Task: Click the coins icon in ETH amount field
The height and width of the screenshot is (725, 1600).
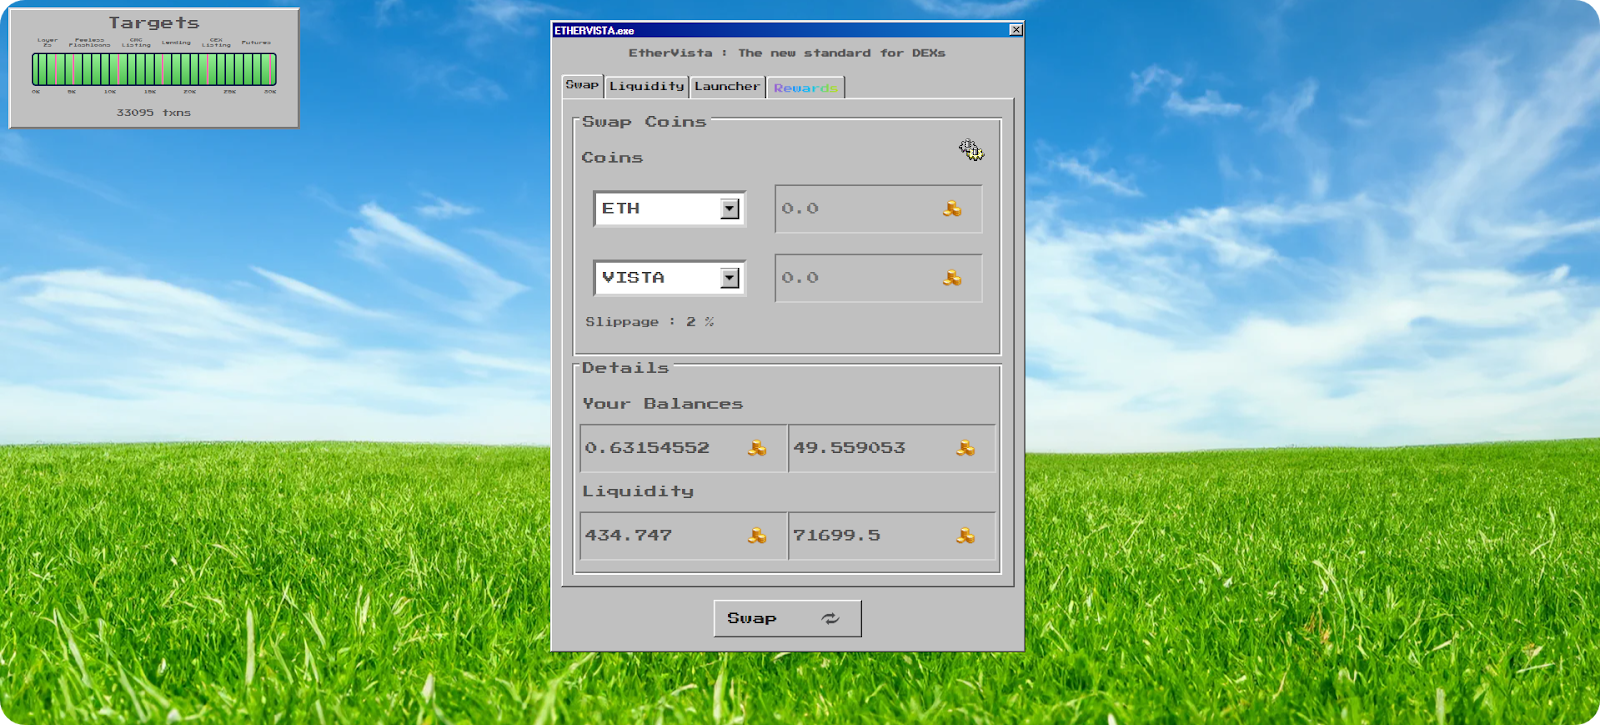Action: (952, 209)
